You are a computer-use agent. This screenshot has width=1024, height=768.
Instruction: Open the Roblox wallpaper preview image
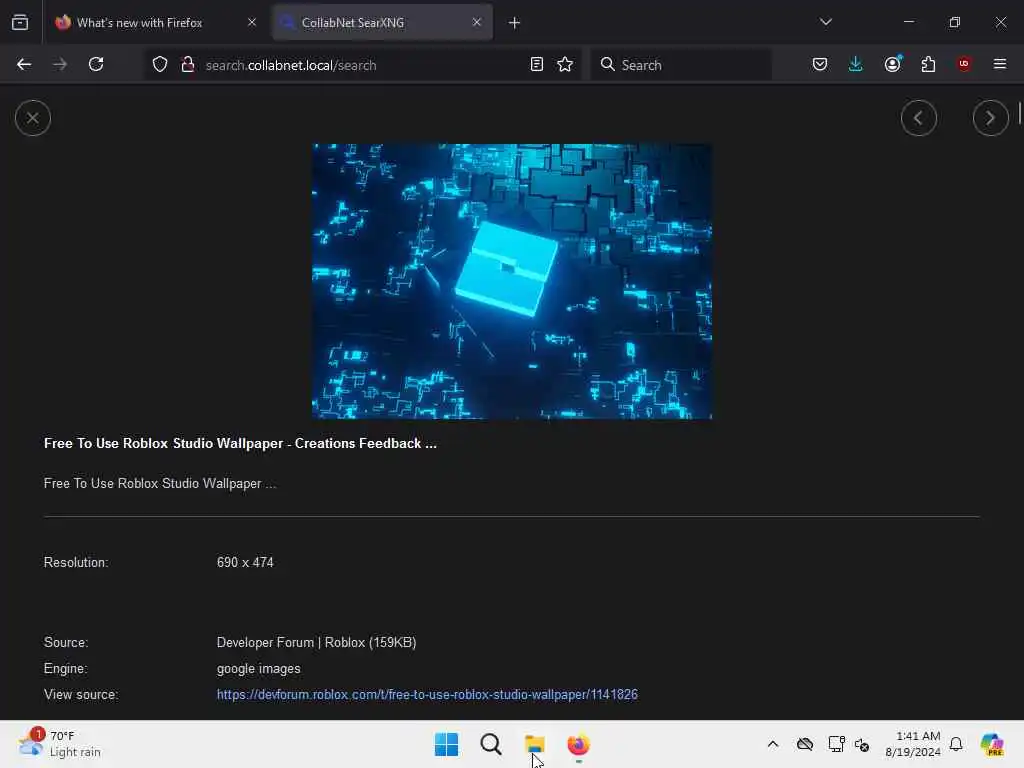pyautogui.click(x=512, y=281)
